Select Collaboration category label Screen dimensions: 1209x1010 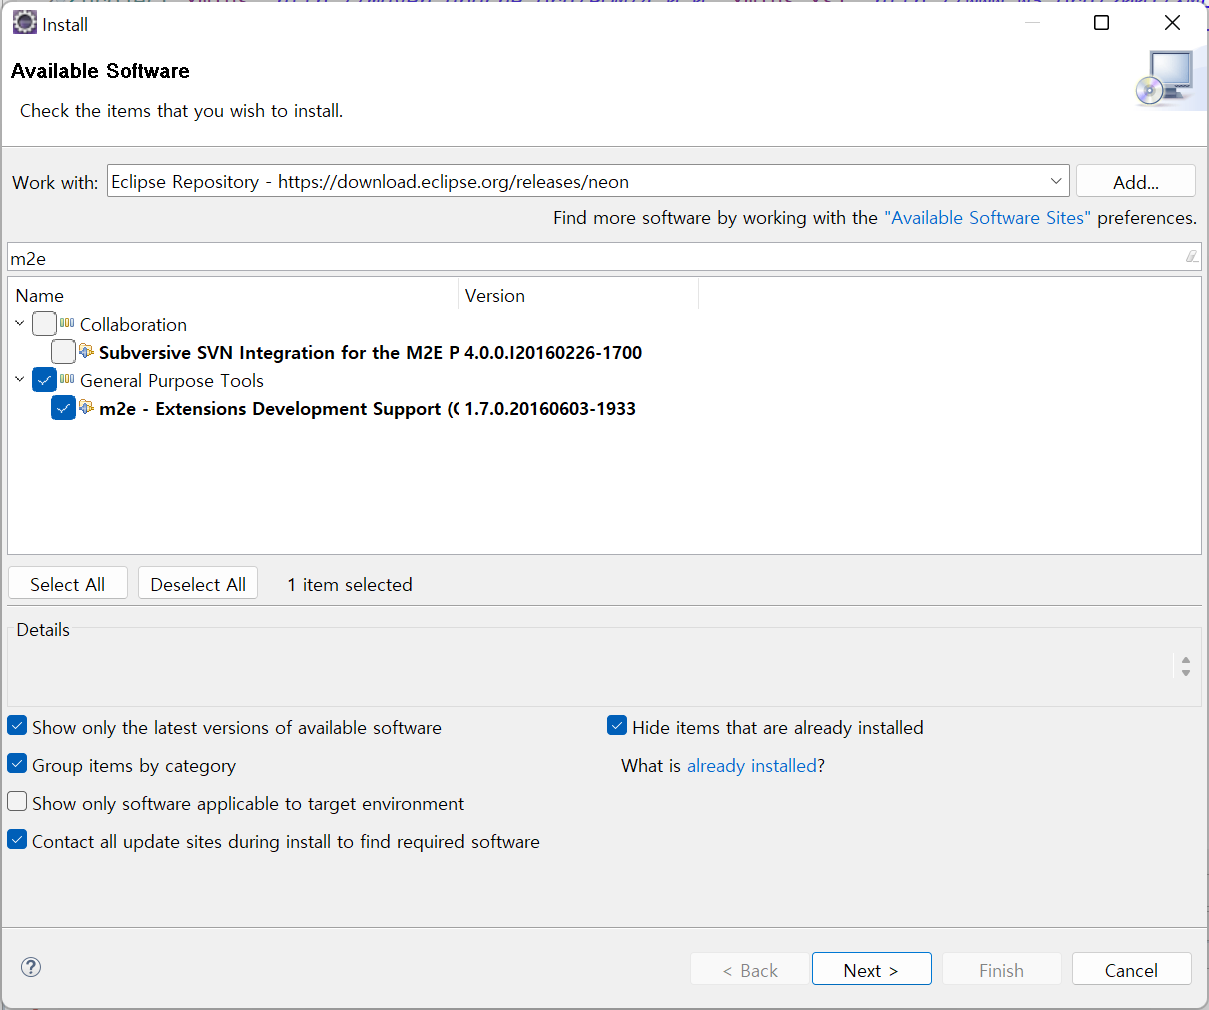click(133, 324)
